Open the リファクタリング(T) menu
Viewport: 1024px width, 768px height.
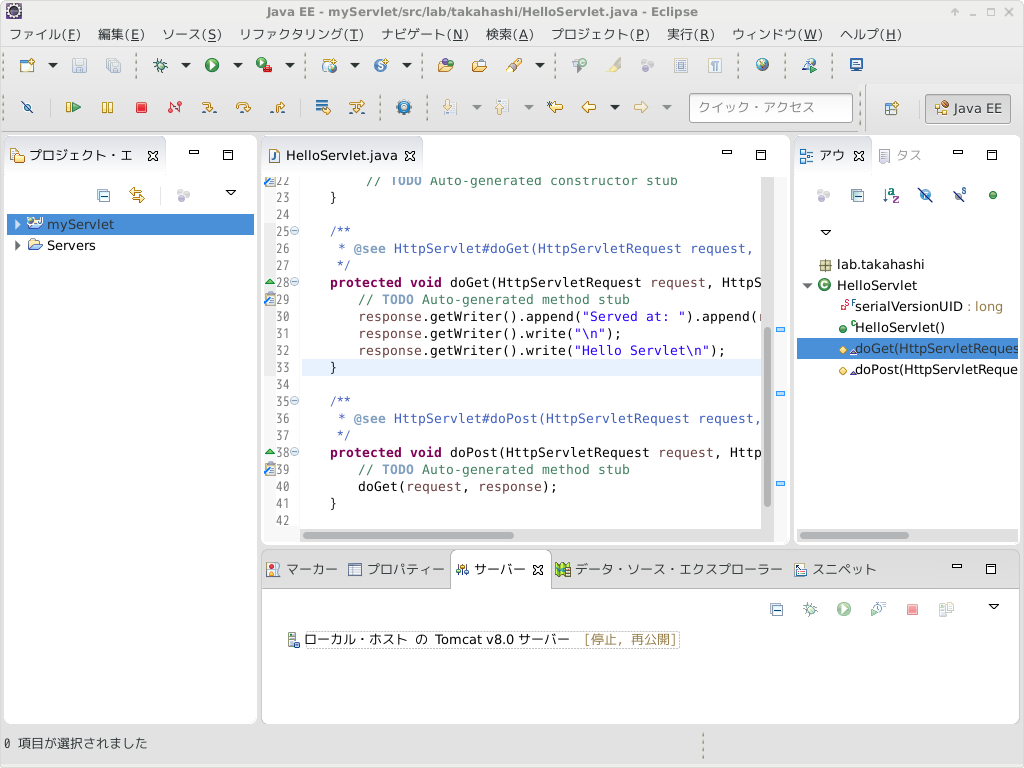point(301,35)
